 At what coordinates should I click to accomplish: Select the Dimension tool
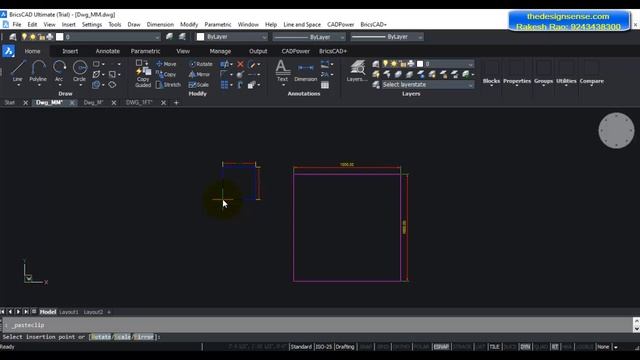(x=306, y=71)
